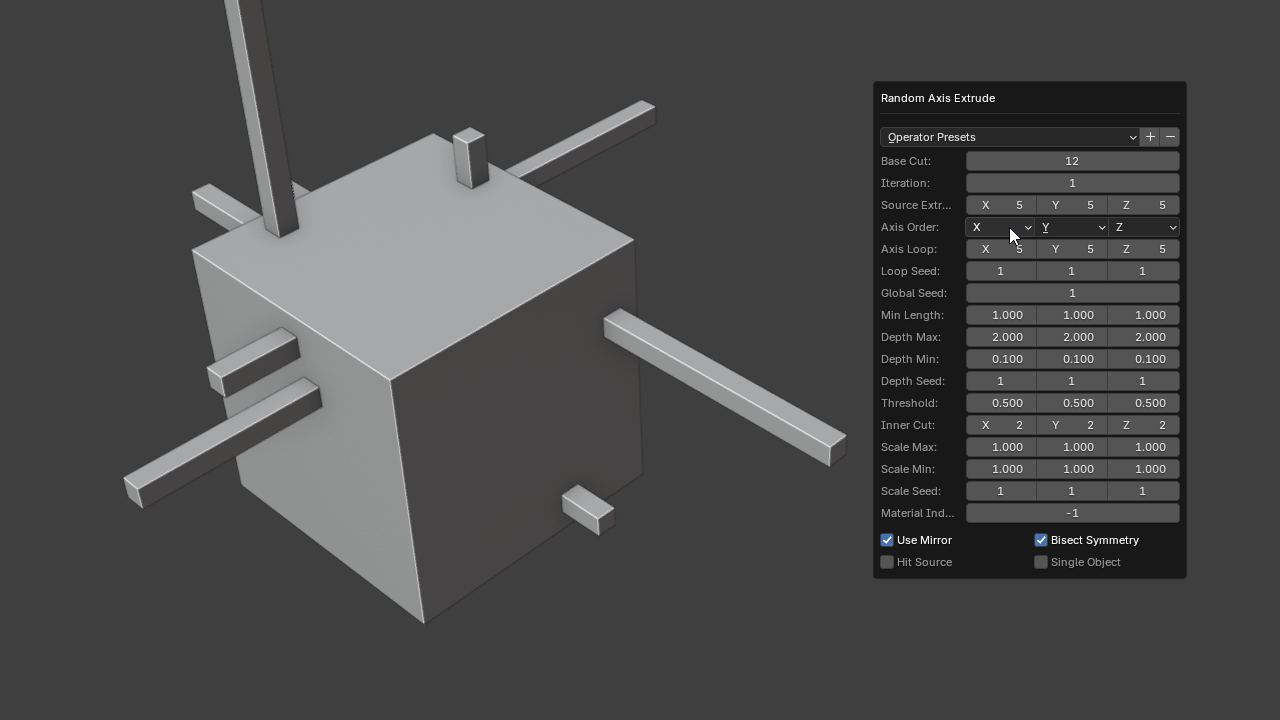Enable the Single Object checkbox
This screenshot has height=720, width=1280.
pos(1041,562)
